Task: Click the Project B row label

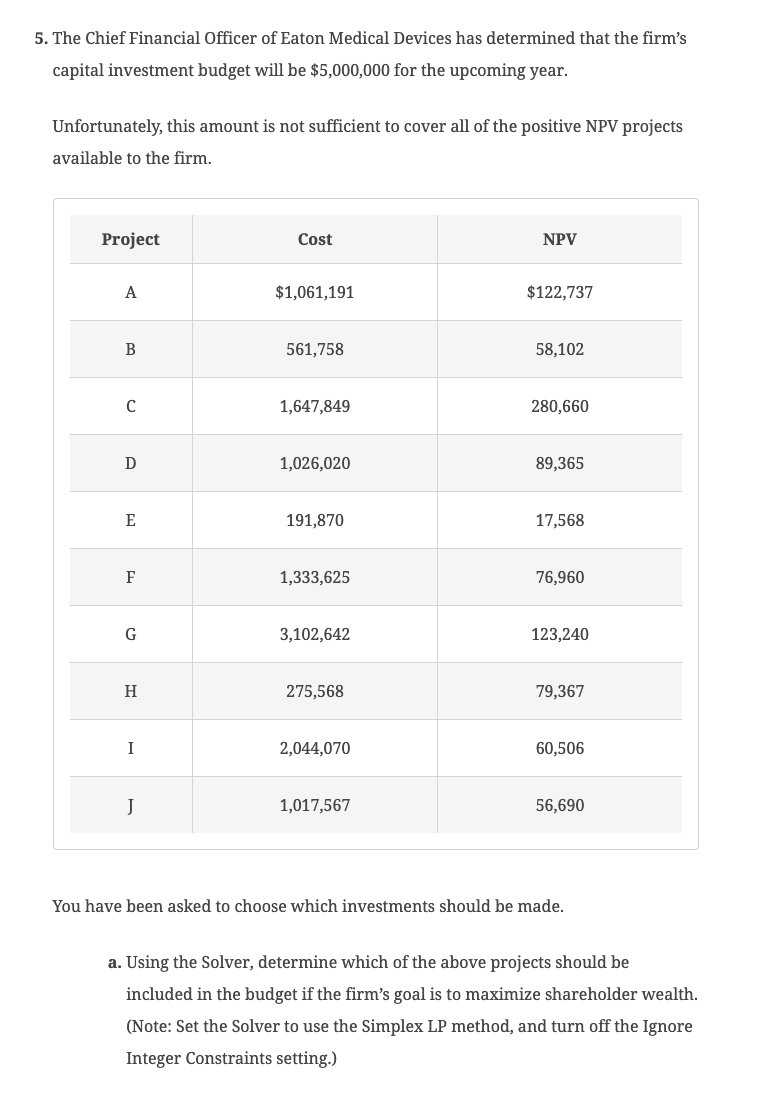Action: pos(130,349)
